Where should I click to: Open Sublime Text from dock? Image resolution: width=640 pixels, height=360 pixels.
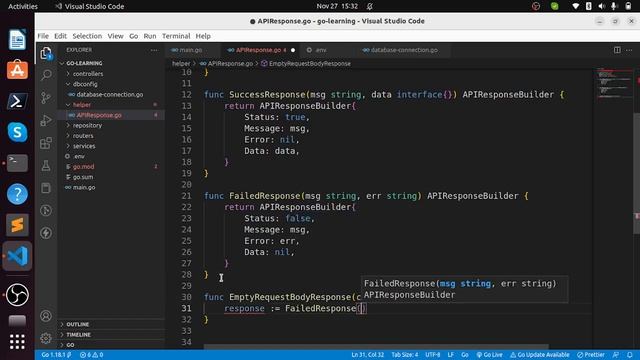(17, 224)
